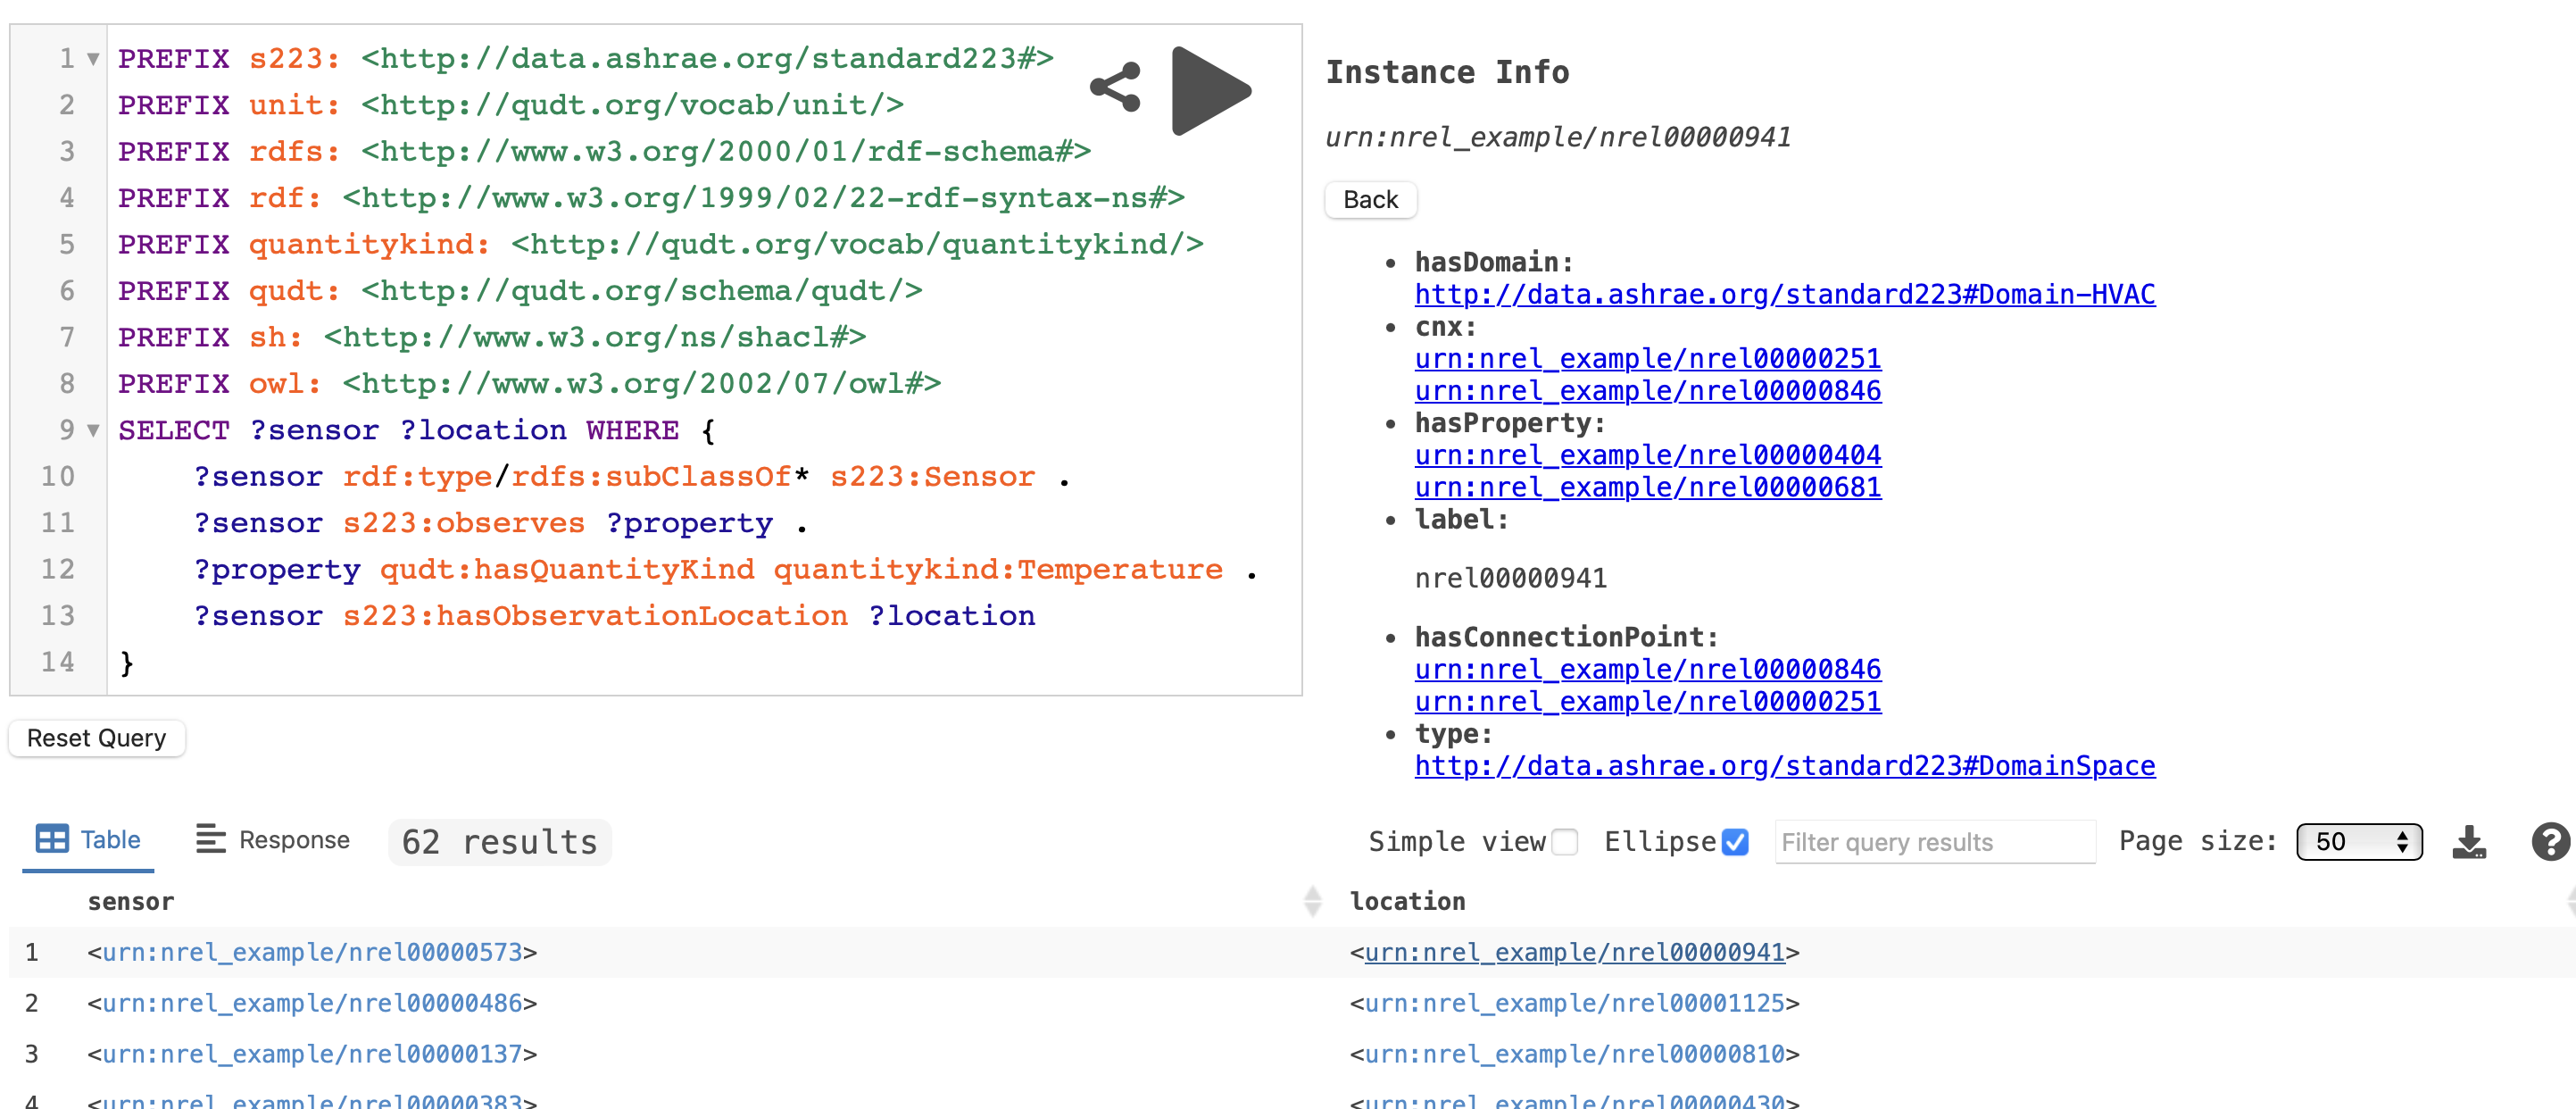The image size is (2576, 1109).
Task: Click the Filter query results field
Action: pos(1934,842)
